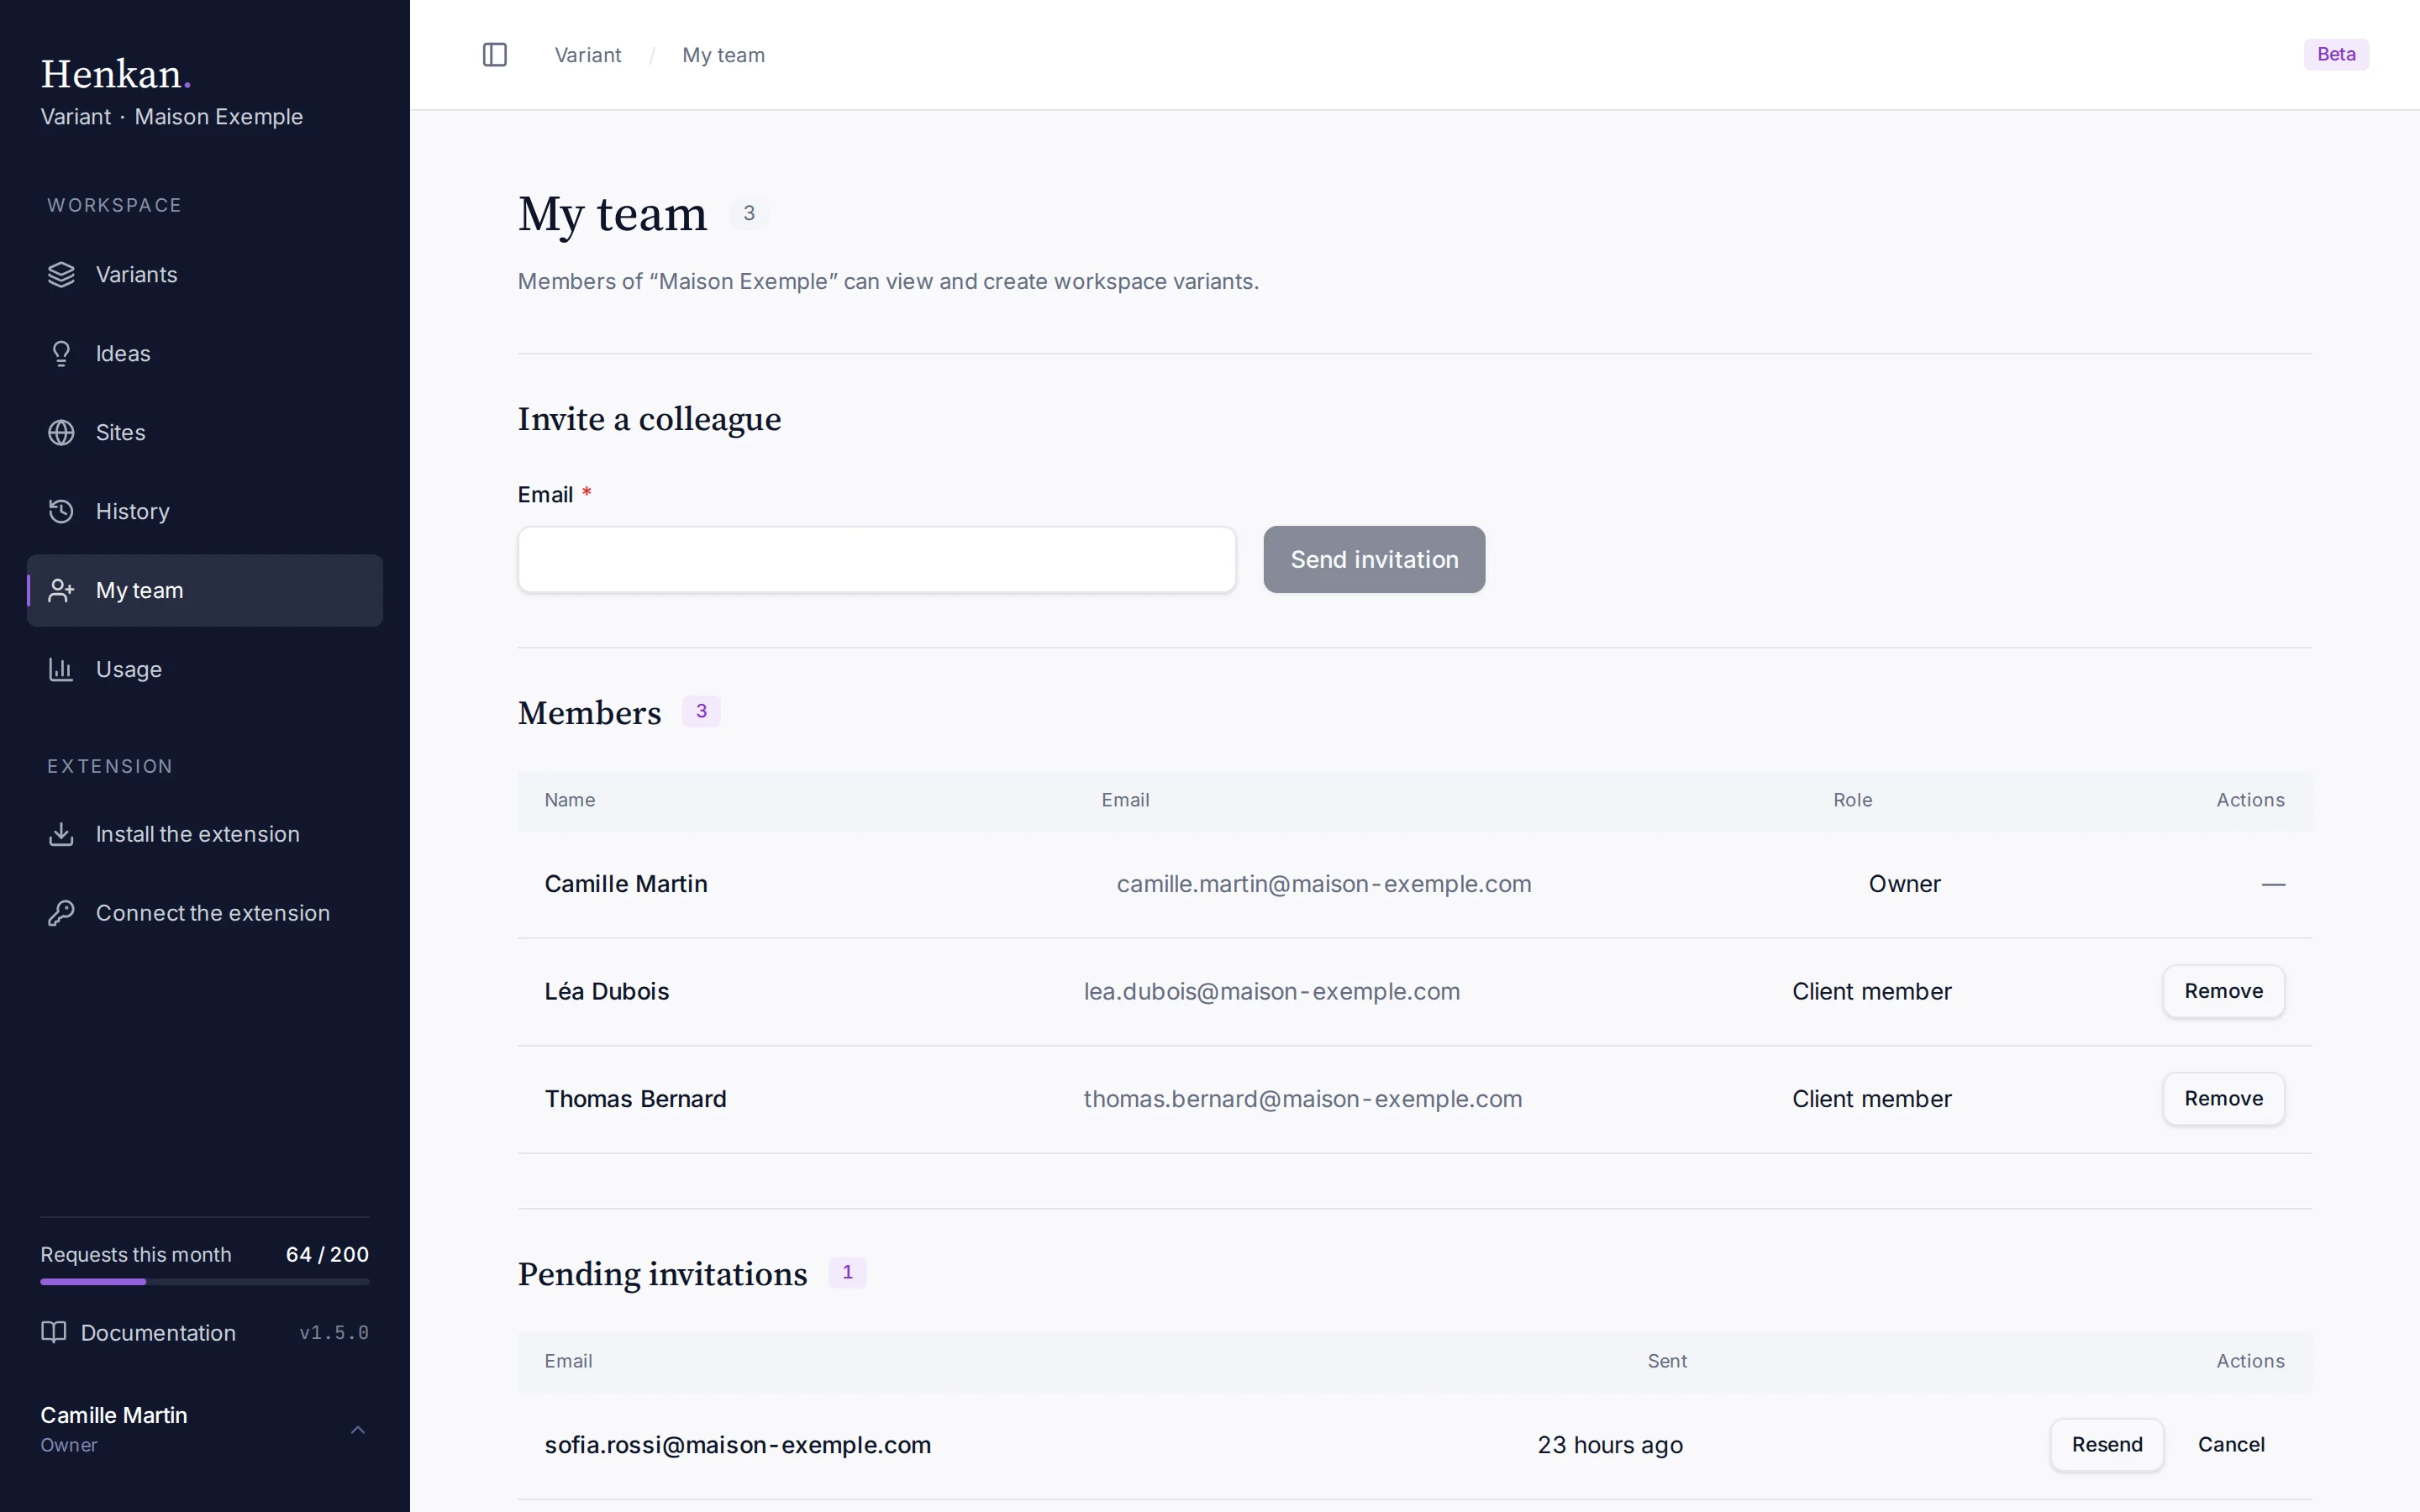Remove Thomas Bernard from the team
The height and width of the screenshot is (1512, 2420).
tap(2223, 1099)
